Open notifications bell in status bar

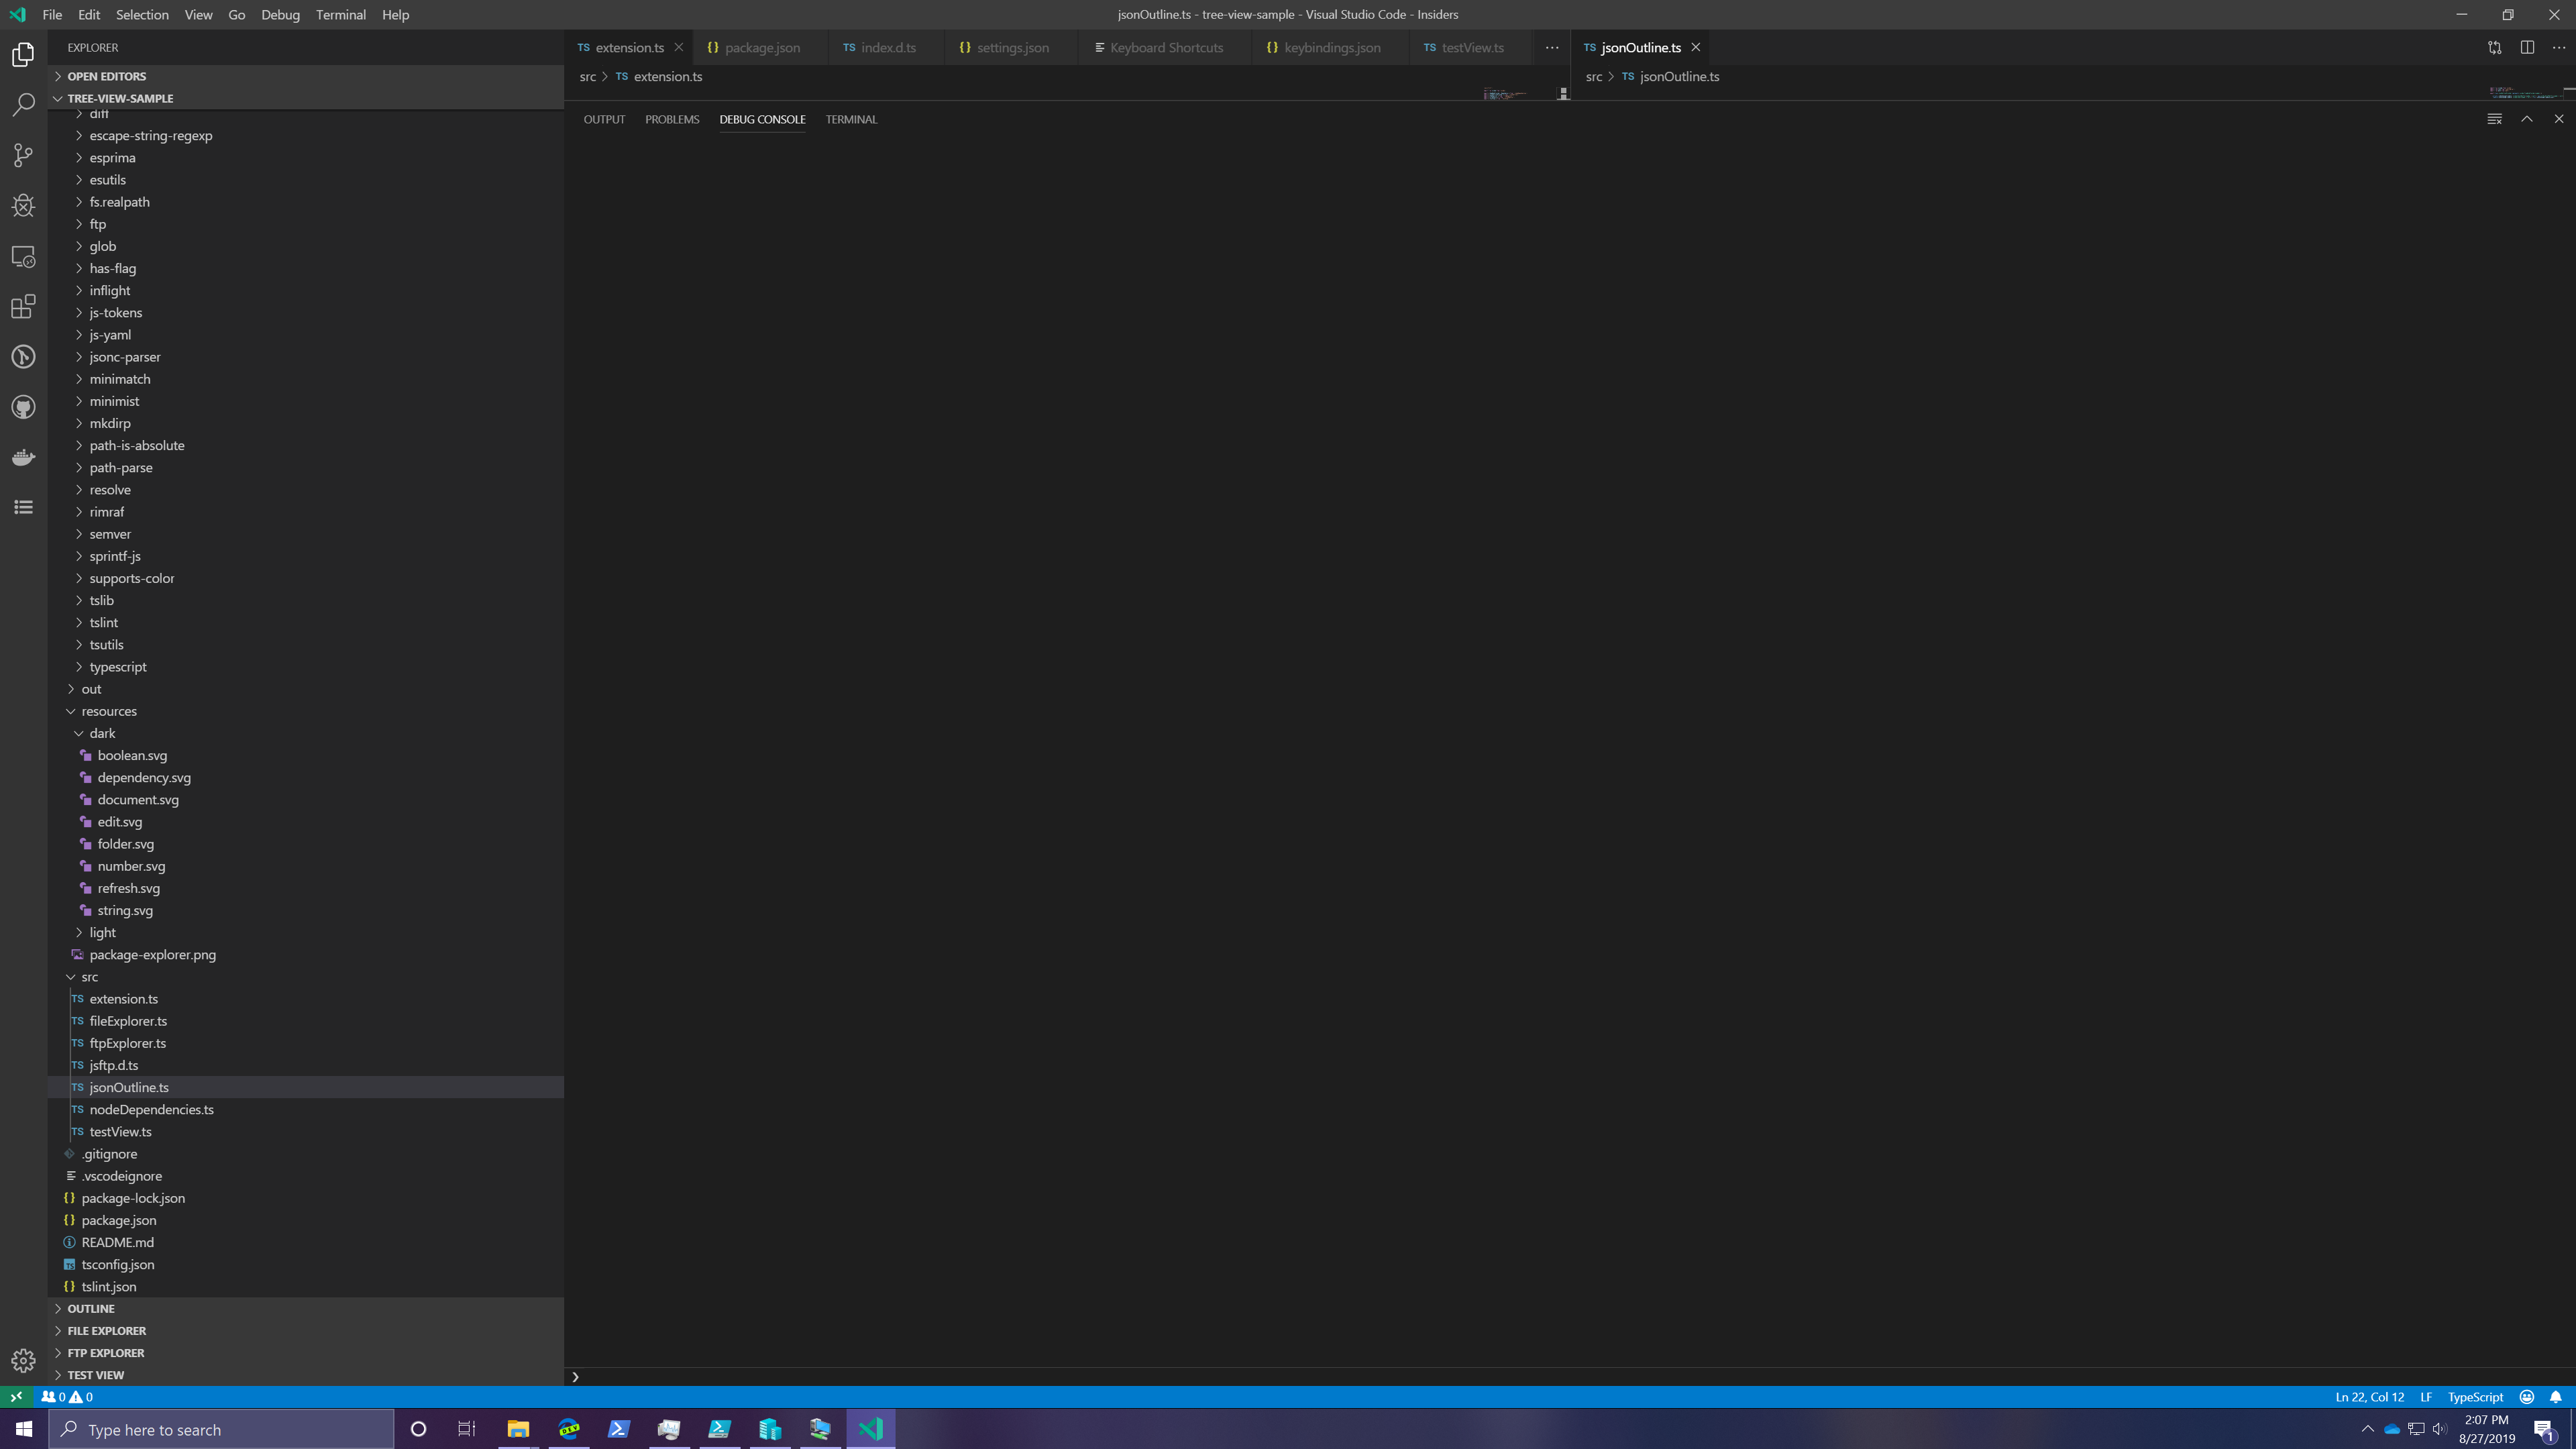point(2555,1397)
